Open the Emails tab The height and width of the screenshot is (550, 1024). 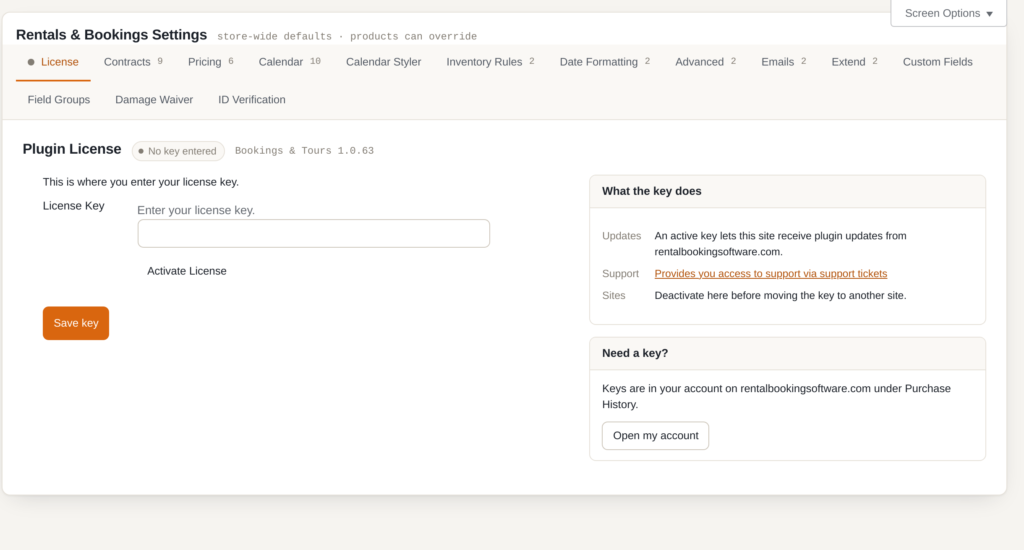click(784, 62)
